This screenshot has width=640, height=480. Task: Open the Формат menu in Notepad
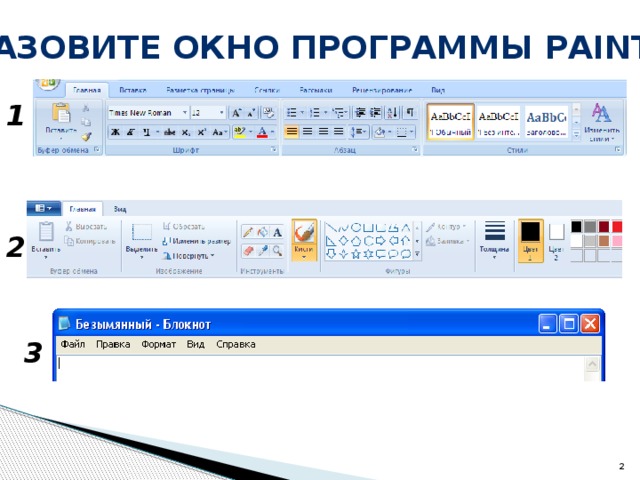(158, 344)
